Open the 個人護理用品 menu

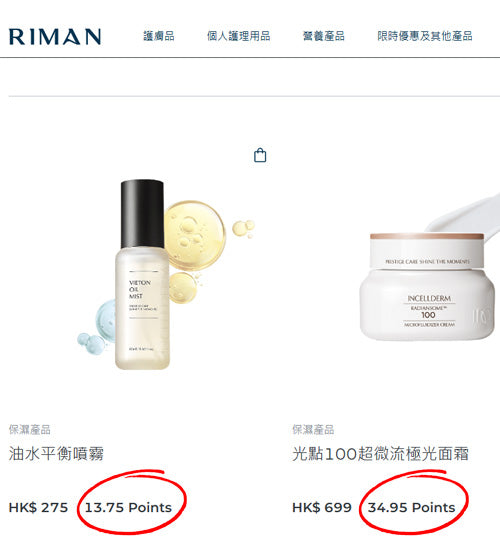[239, 36]
